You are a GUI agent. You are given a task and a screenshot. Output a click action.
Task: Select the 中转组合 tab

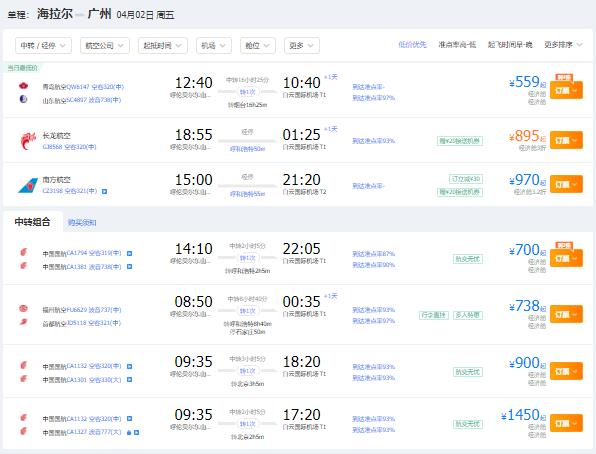click(32, 222)
